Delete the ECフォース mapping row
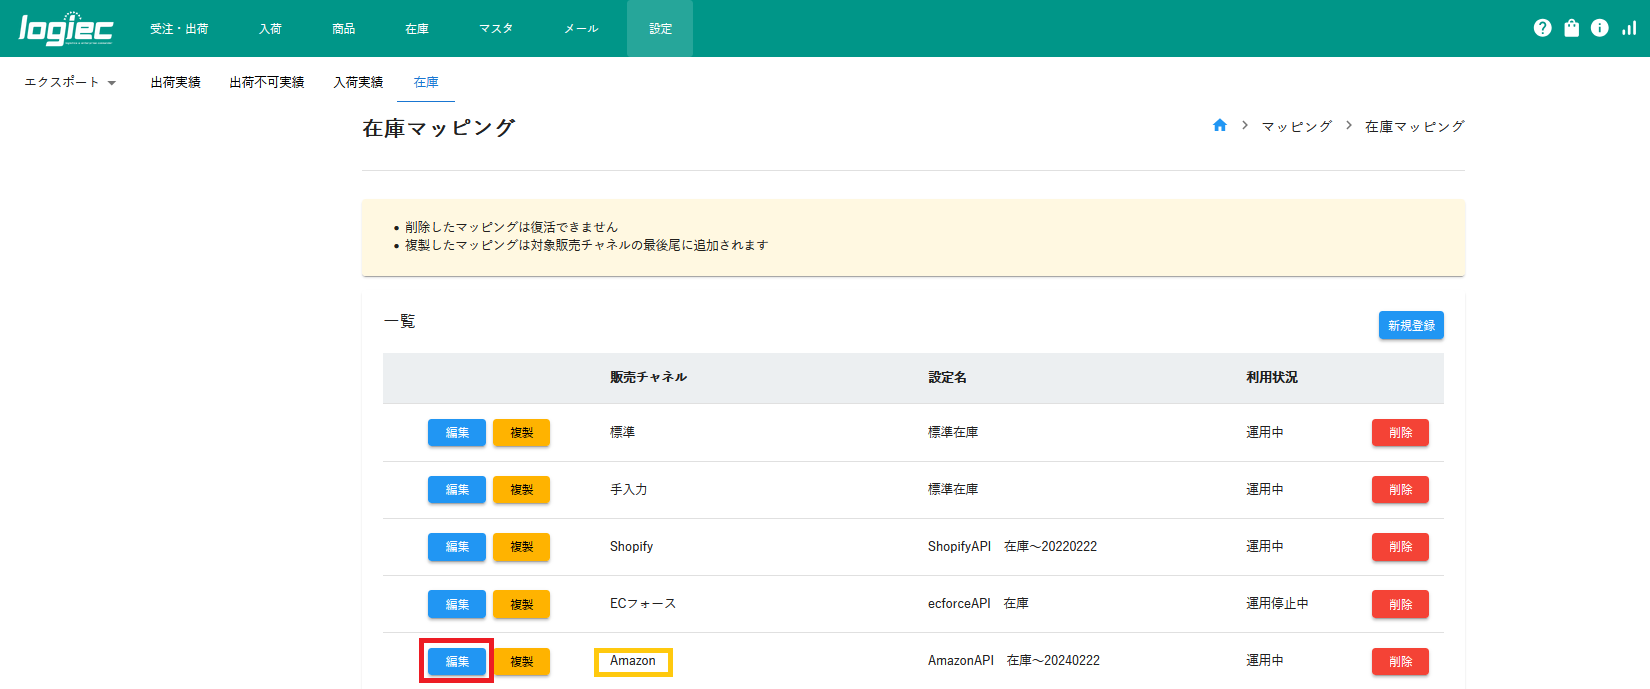This screenshot has height=689, width=1650. tap(1400, 604)
